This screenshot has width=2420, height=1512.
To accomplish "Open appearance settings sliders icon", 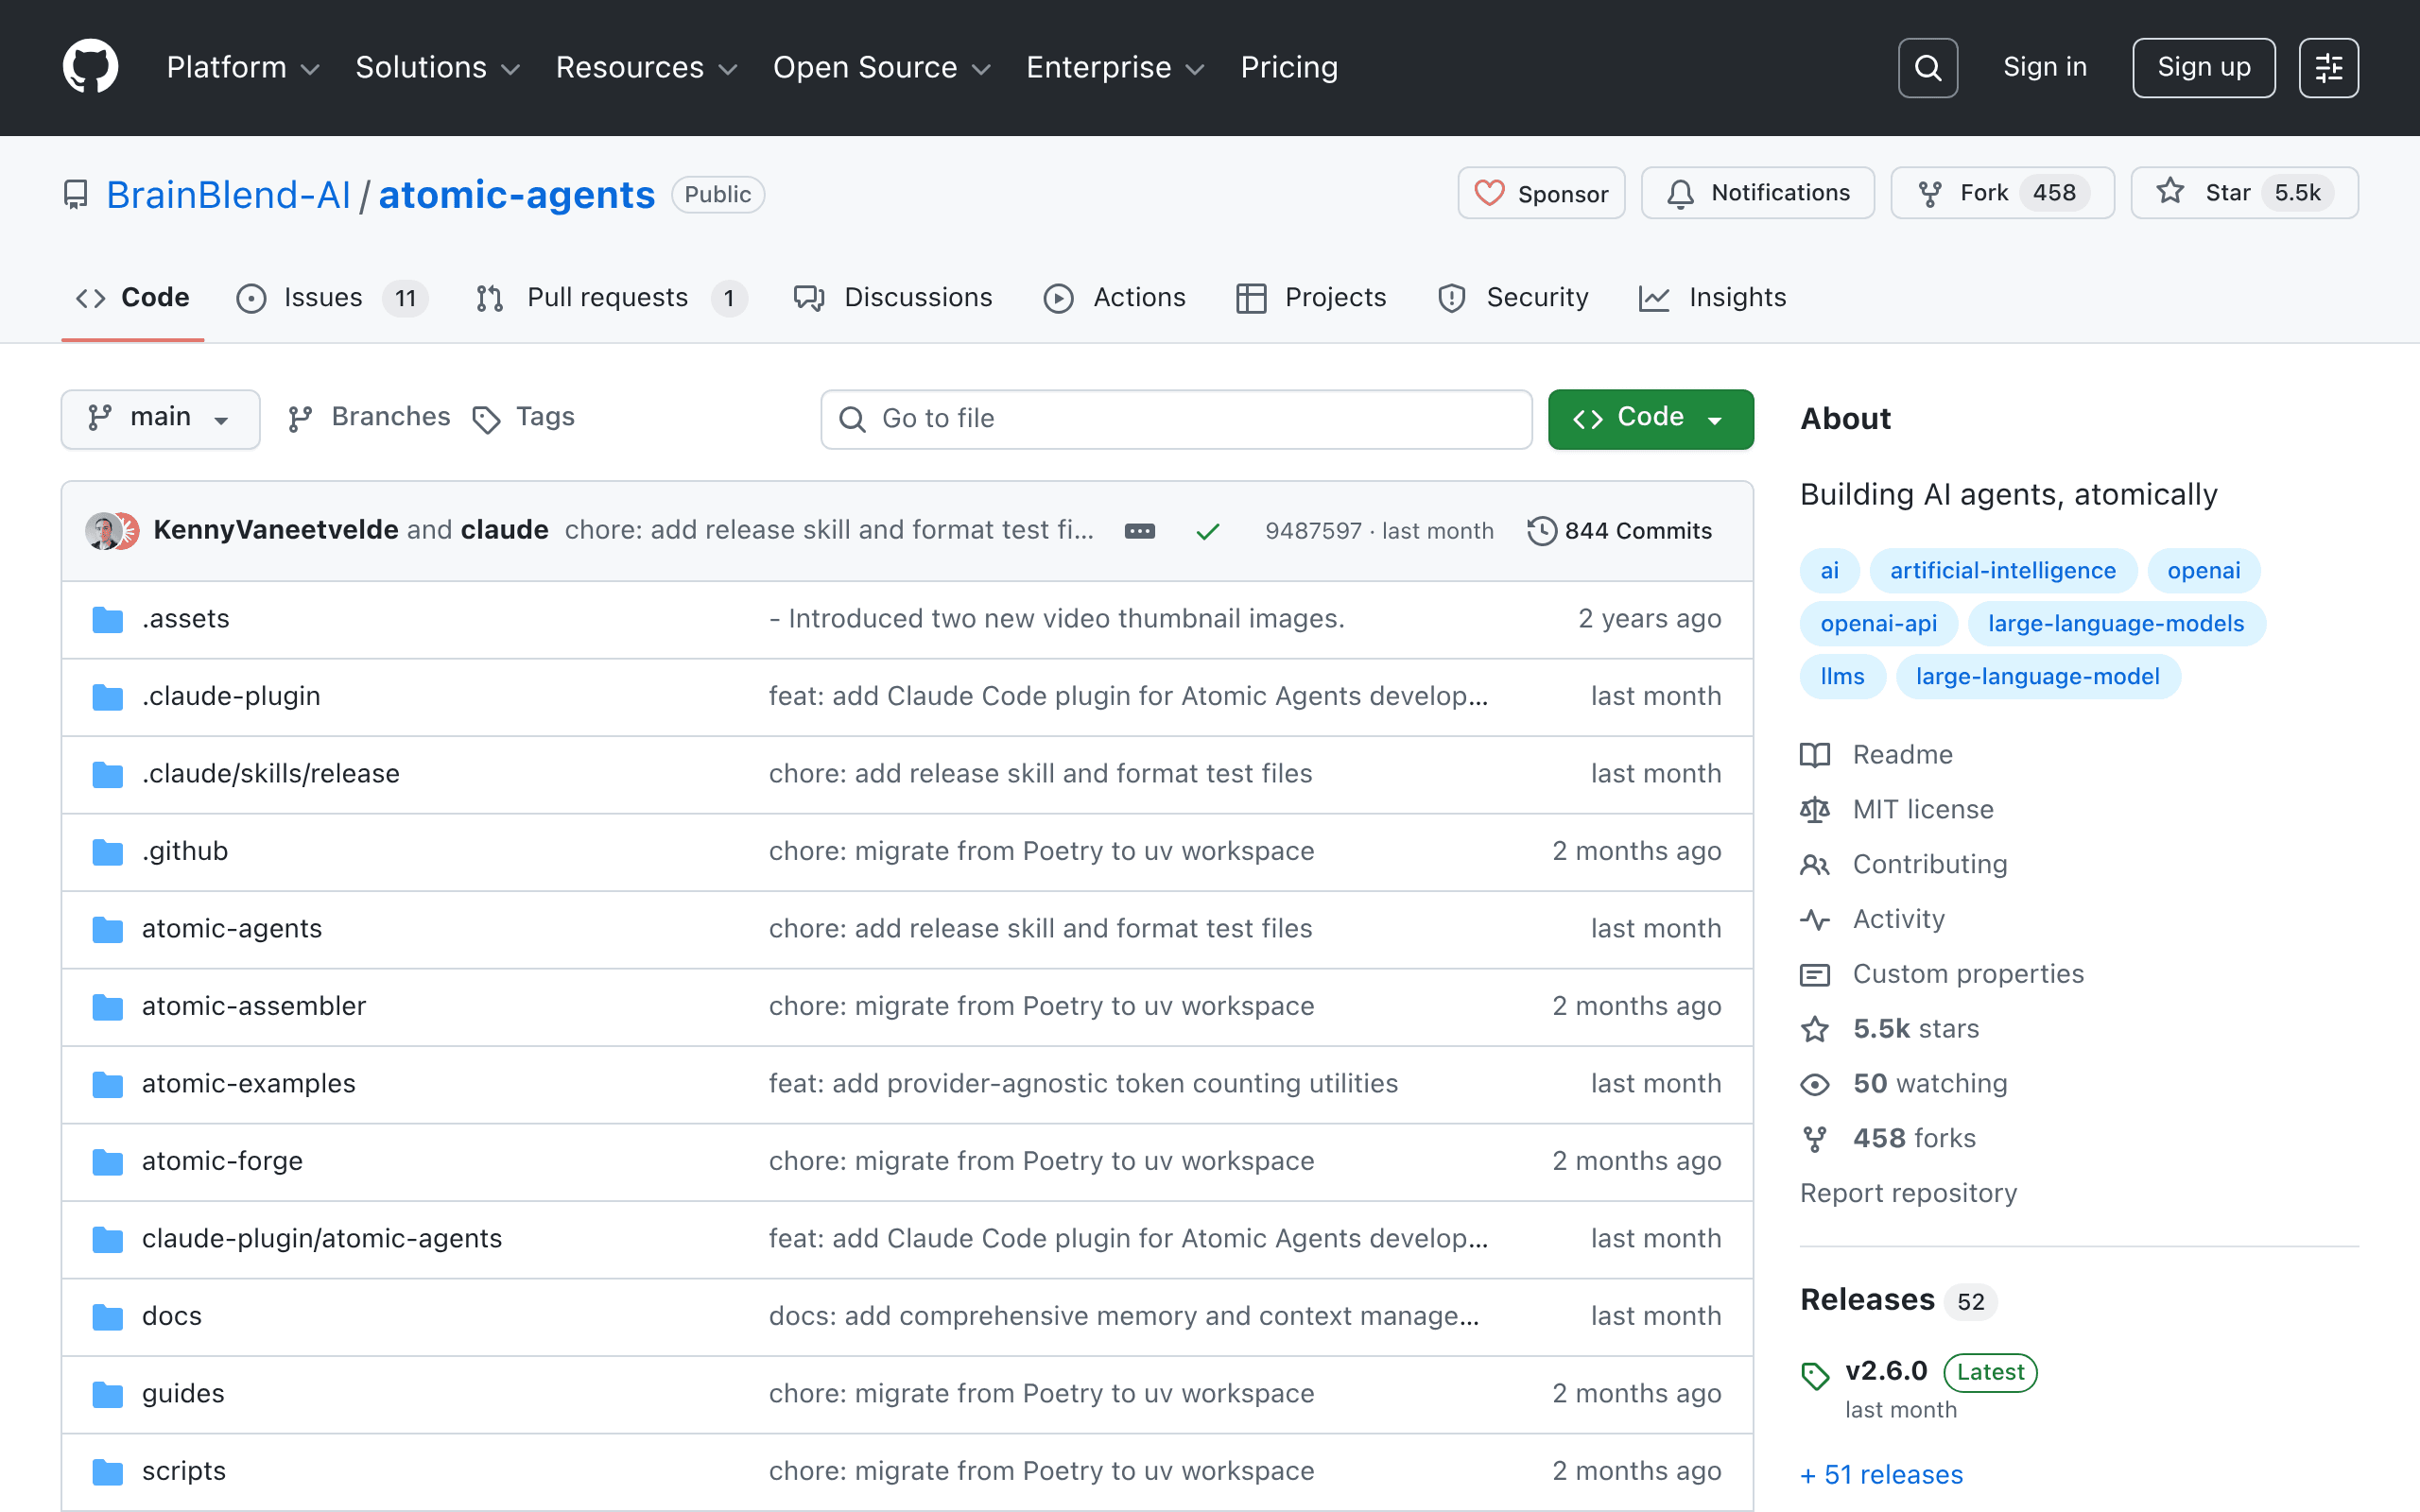I will click(2328, 68).
